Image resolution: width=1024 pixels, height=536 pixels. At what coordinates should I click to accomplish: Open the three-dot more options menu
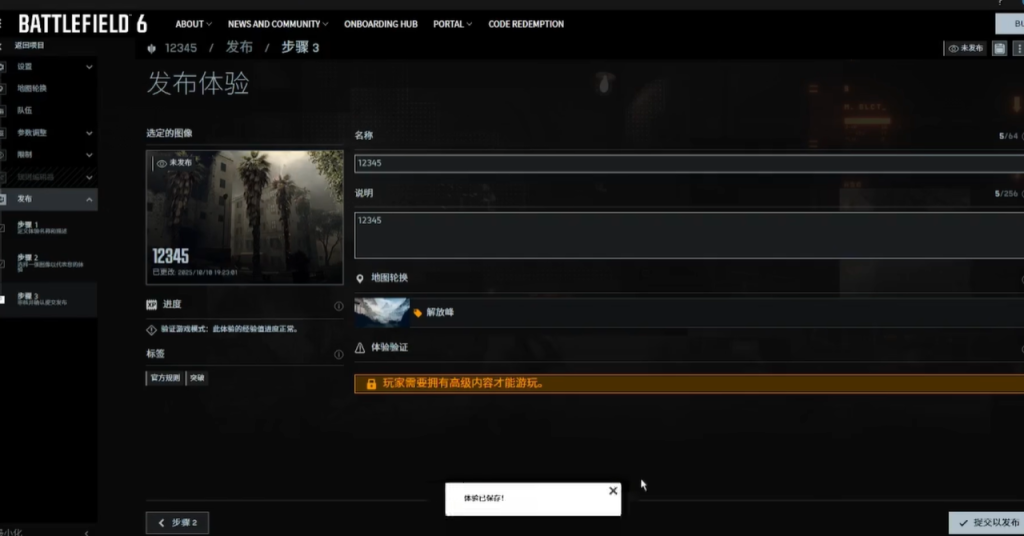tap(1018, 48)
